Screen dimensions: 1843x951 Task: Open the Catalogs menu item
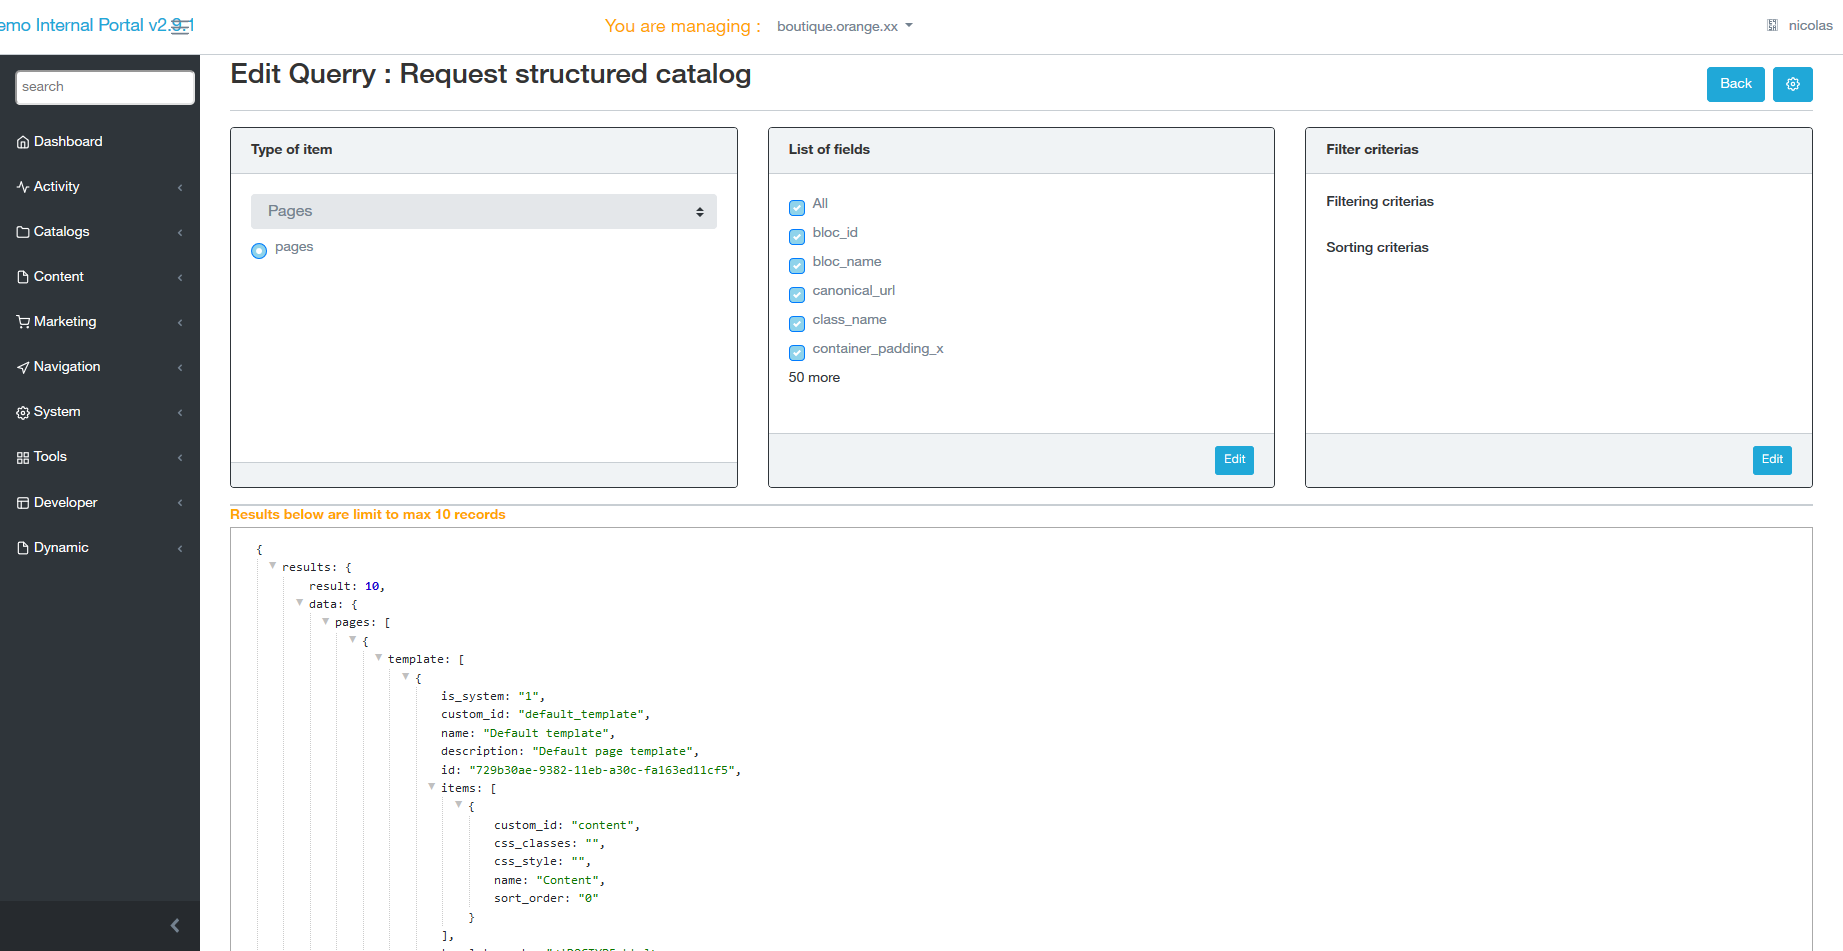click(100, 232)
